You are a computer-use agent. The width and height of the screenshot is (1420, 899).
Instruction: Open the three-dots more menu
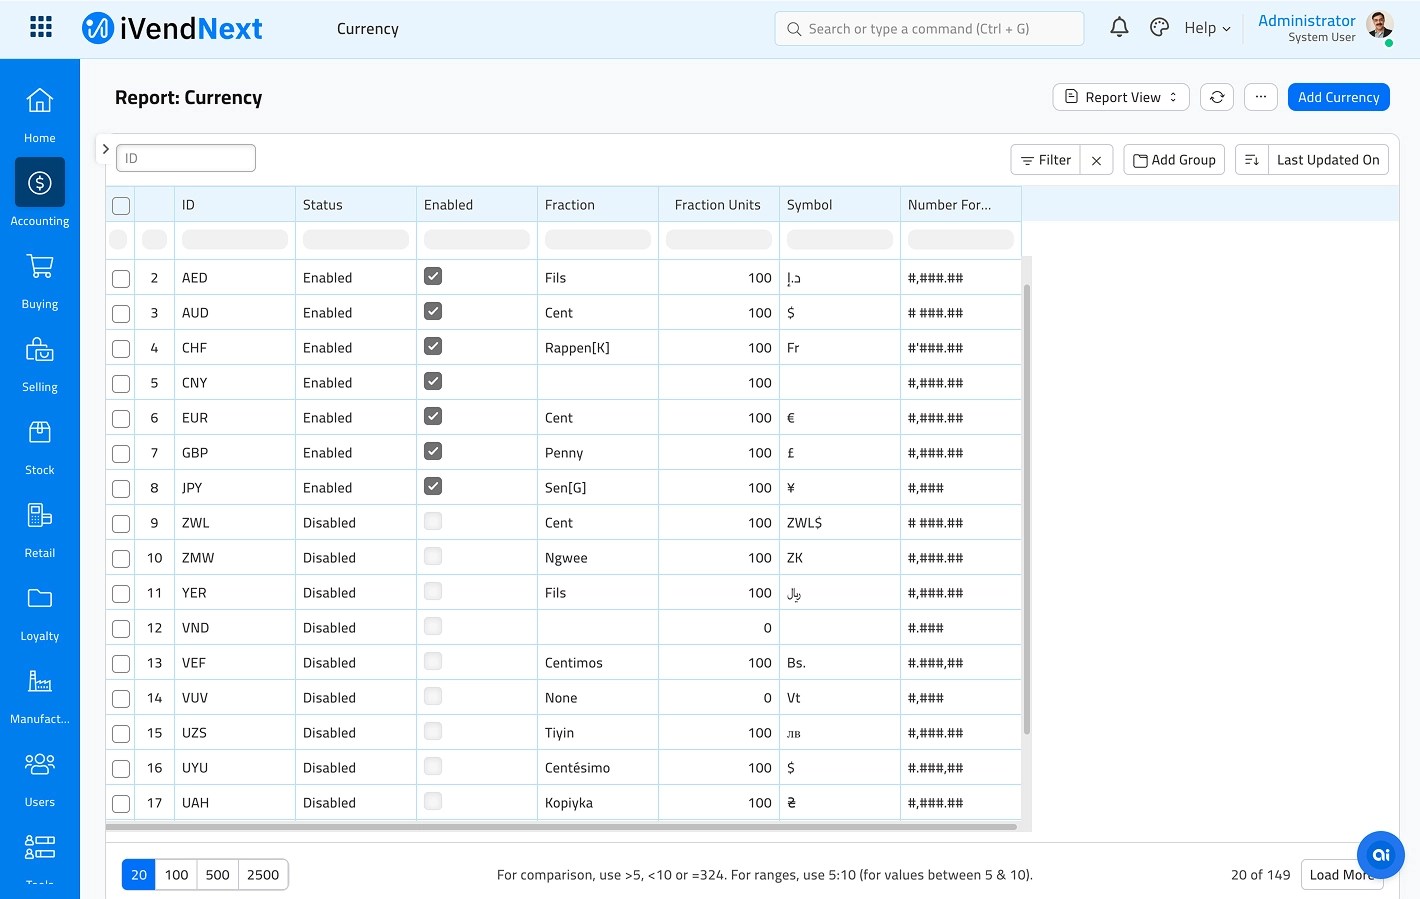tap(1261, 97)
